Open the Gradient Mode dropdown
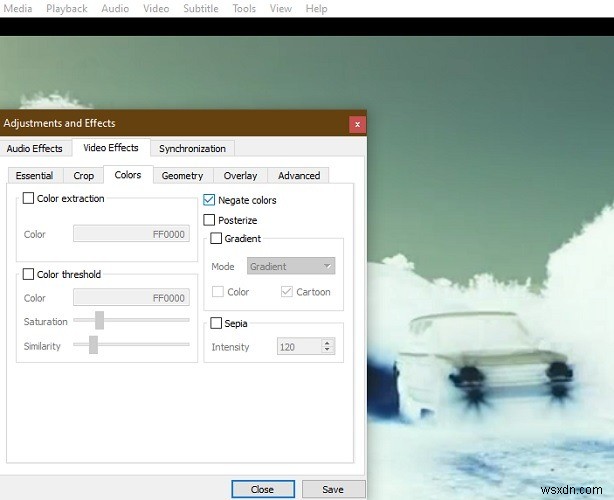The width and height of the screenshot is (614, 500). (291, 266)
